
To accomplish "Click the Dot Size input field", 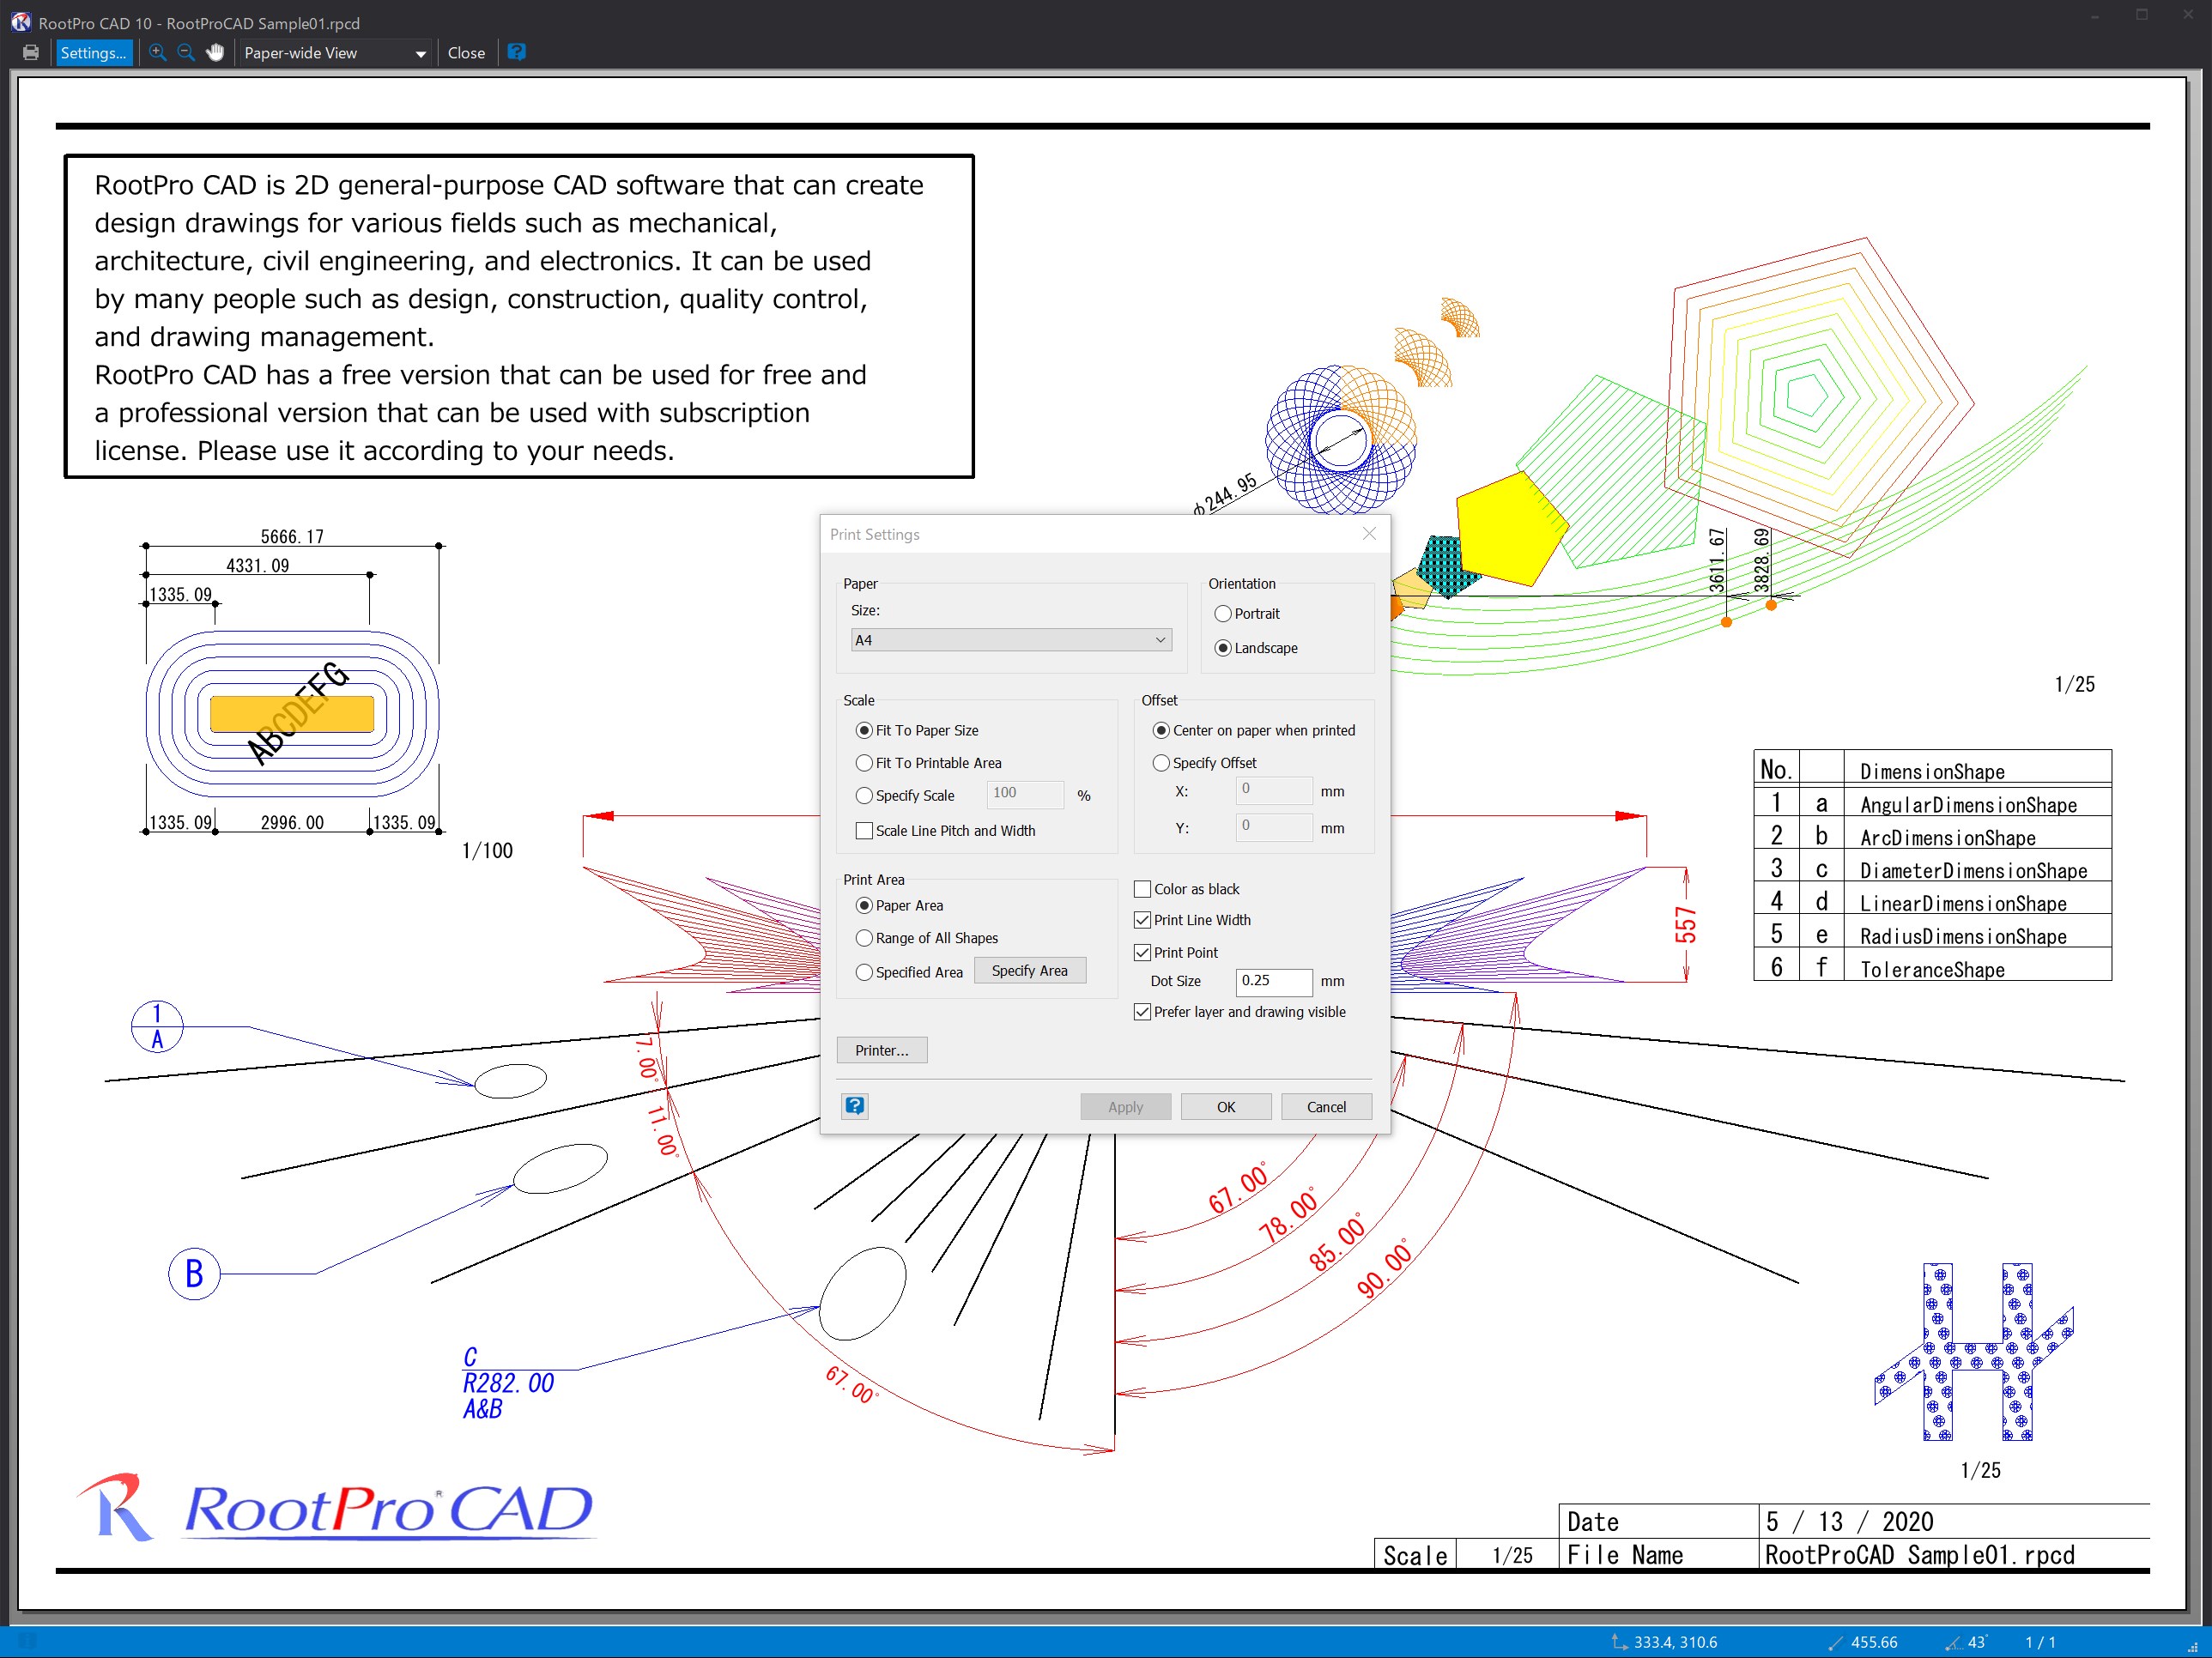I will (x=1272, y=981).
